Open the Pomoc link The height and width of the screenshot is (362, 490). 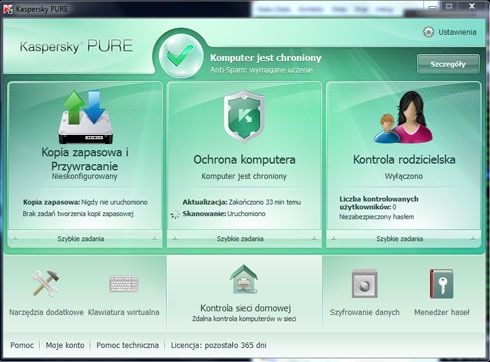(22, 345)
